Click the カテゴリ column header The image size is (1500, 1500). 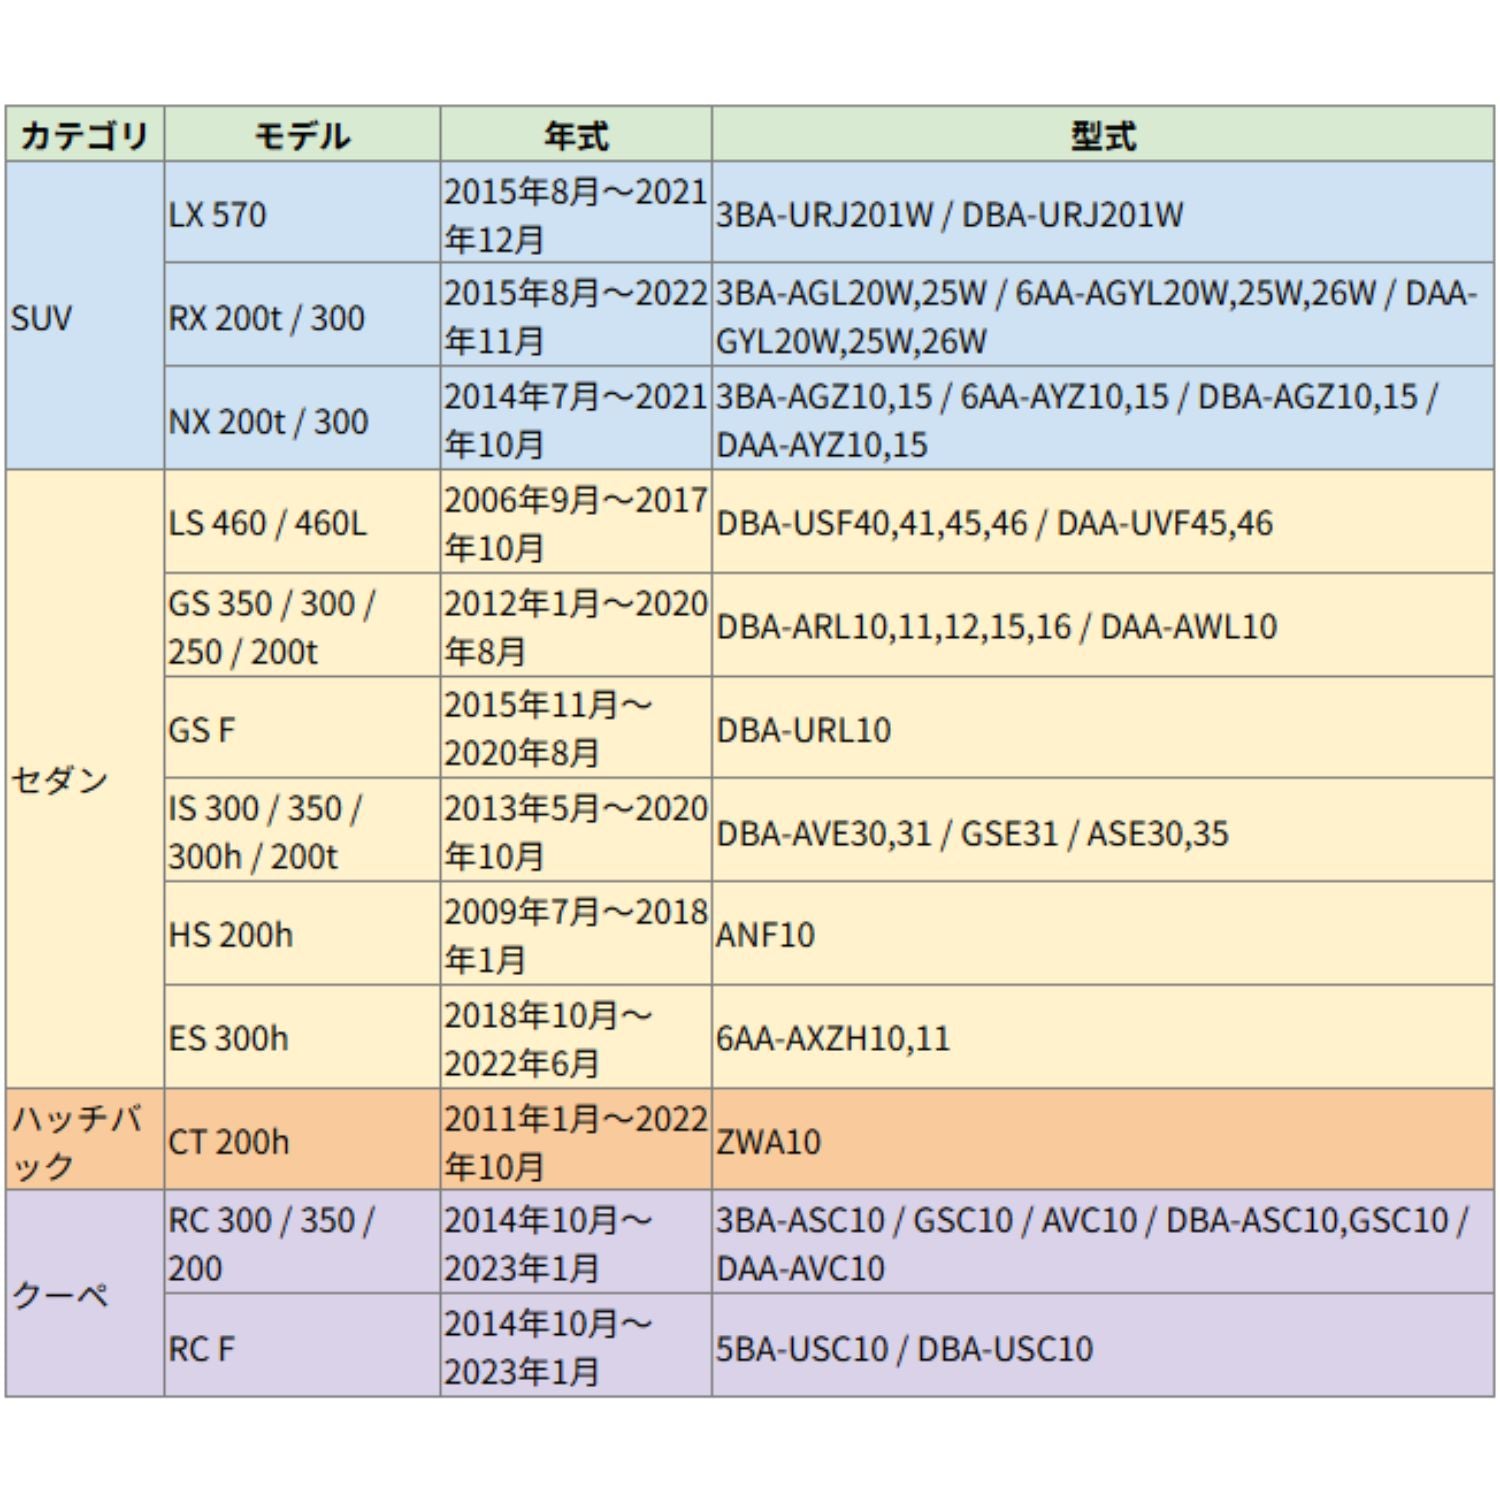[85, 134]
